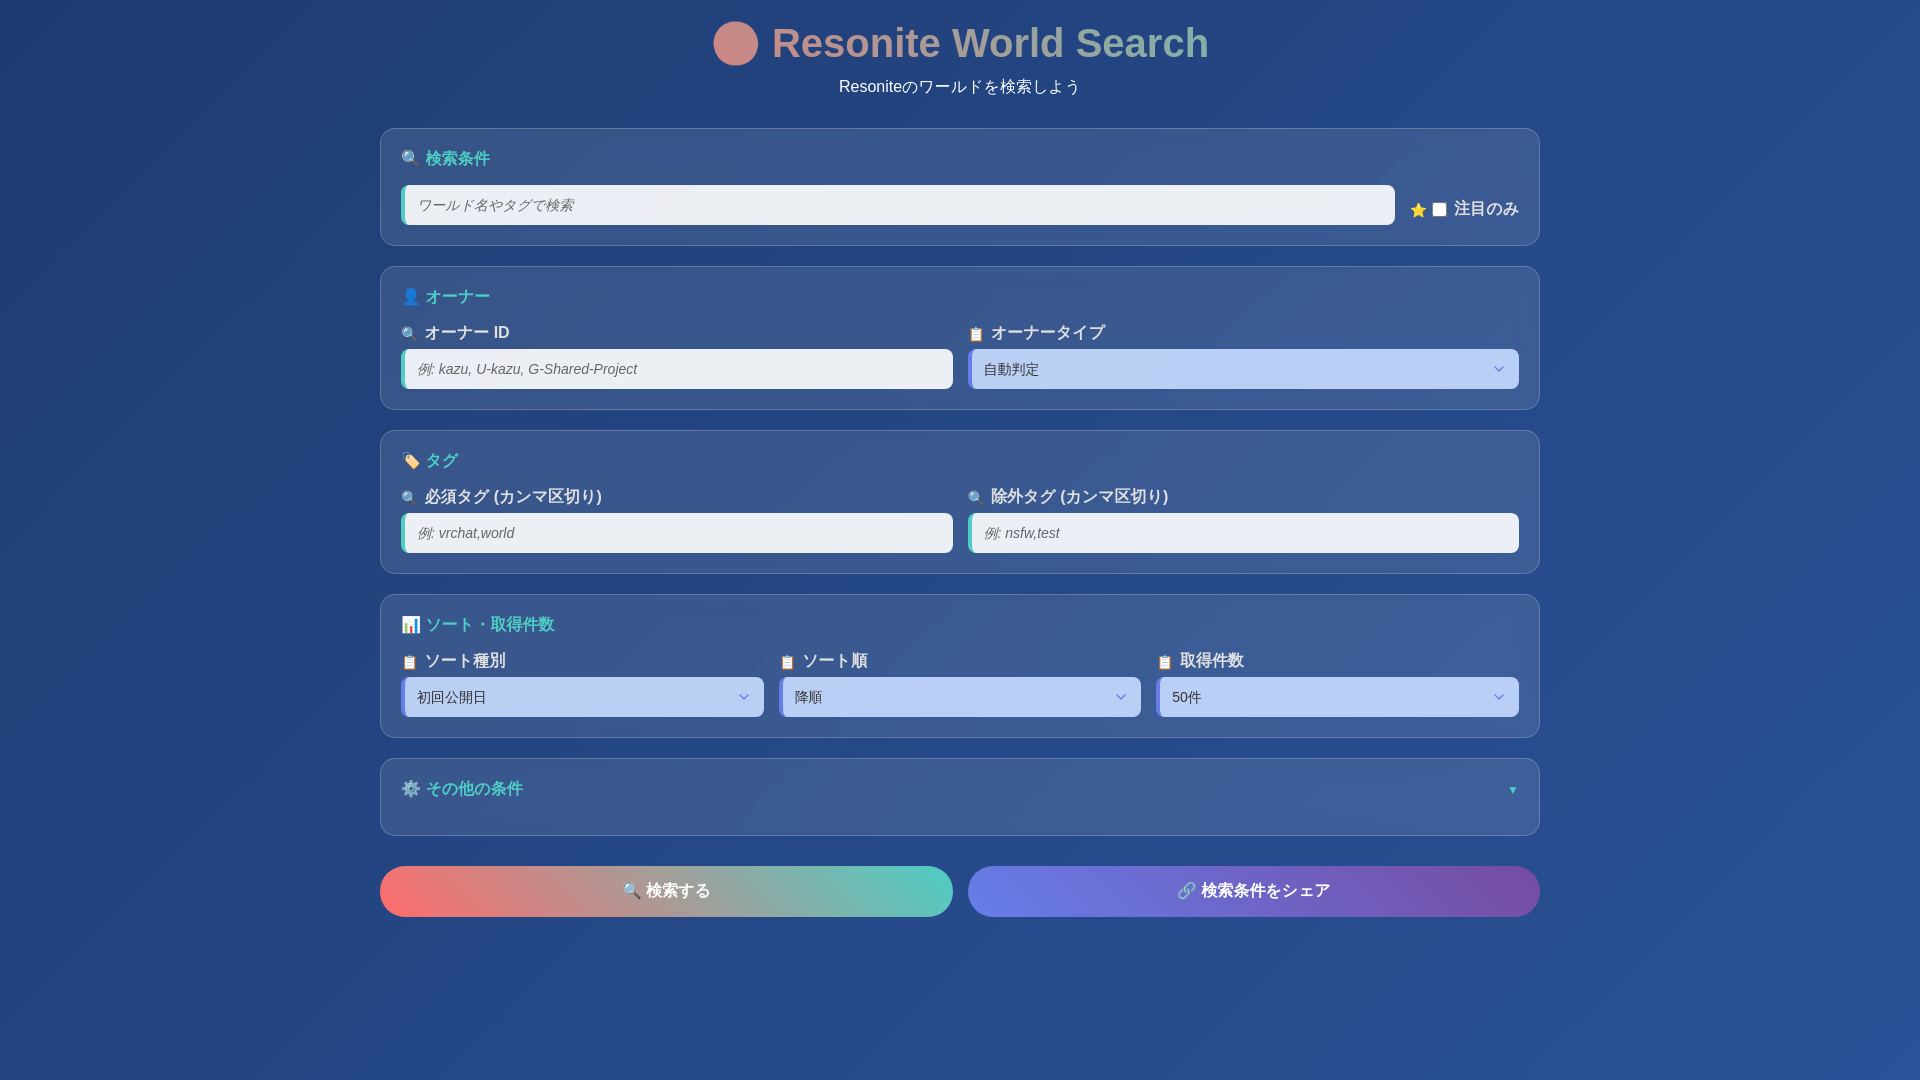The height and width of the screenshot is (1080, 1920).
Task: Focus the ワールド名やタグで検索 input field
Action: pos(898,205)
